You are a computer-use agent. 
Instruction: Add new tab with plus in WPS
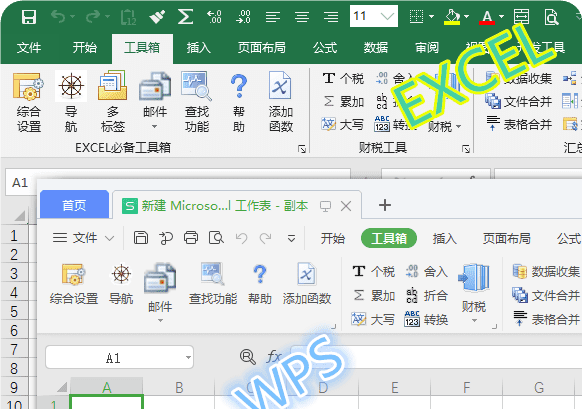point(385,205)
